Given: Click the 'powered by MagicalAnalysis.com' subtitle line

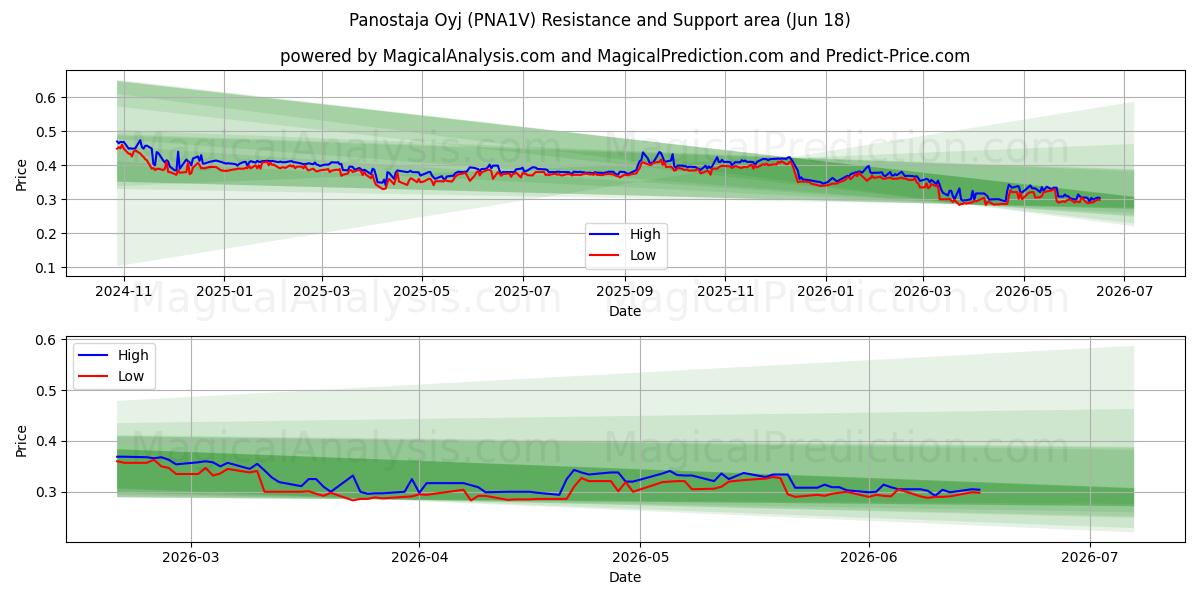Looking at the screenshot, I should [x=625, y=56].
